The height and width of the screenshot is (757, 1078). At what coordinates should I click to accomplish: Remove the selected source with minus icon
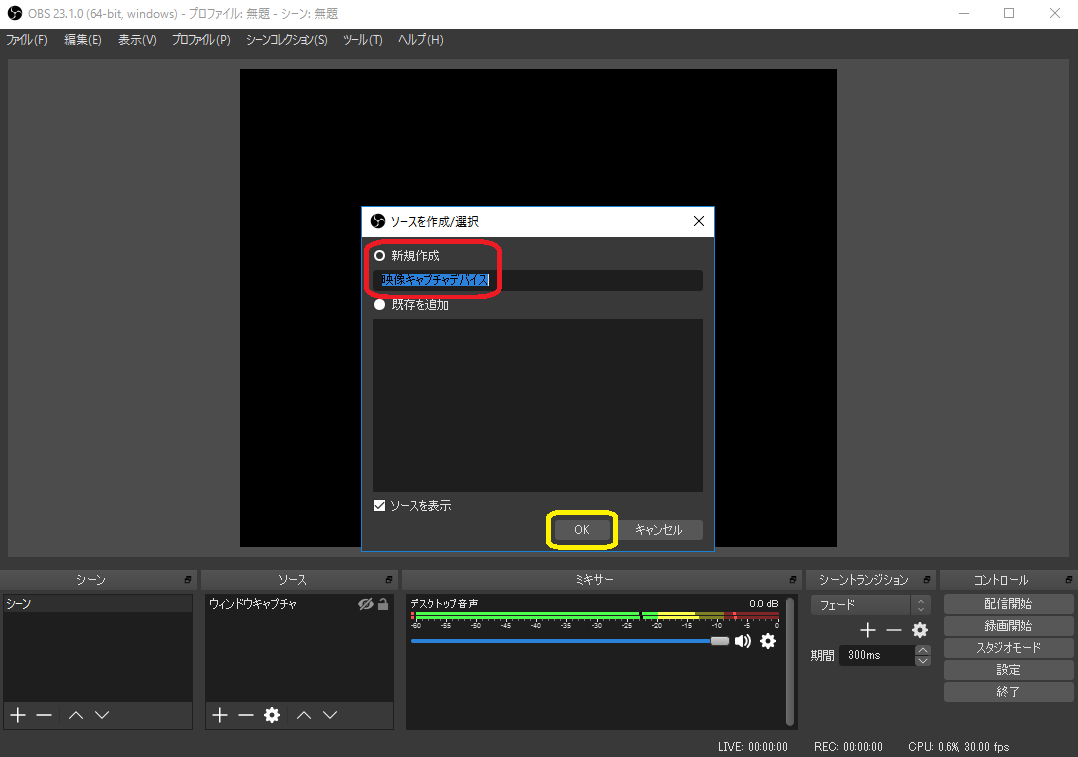(x=246, y=715)
